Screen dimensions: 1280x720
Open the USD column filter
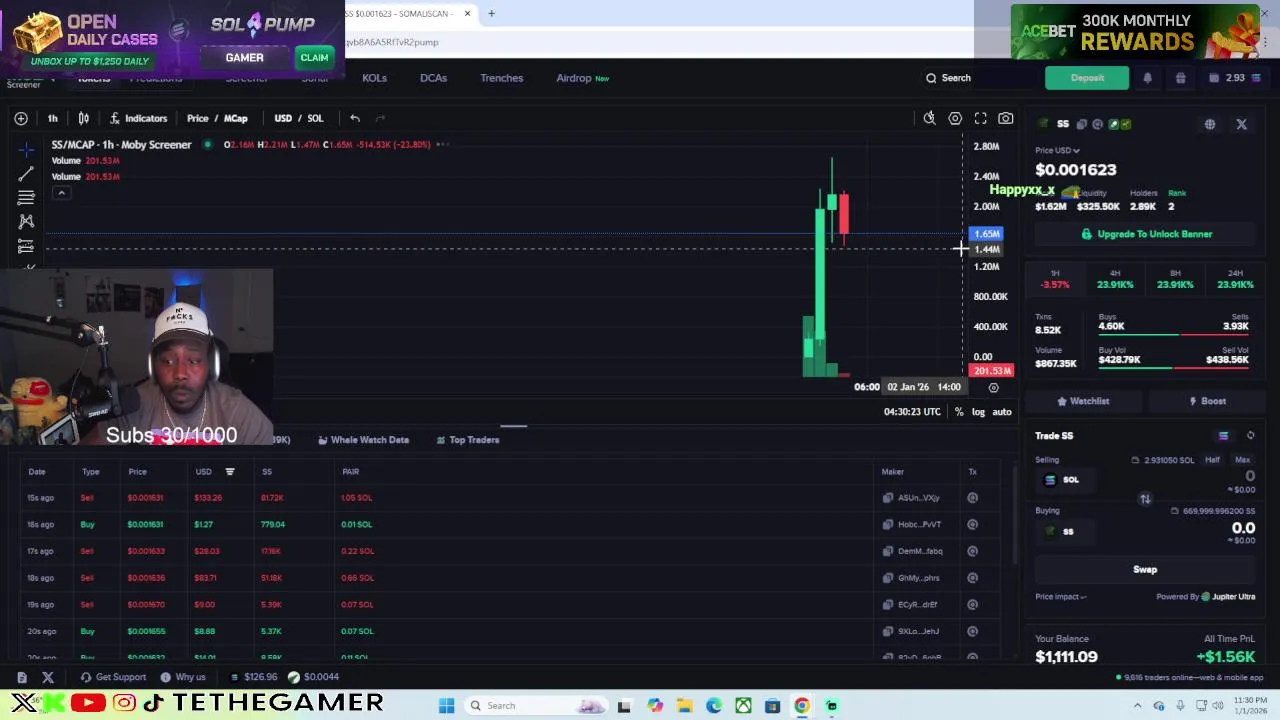pyautogui.click(x=229, y=472)
